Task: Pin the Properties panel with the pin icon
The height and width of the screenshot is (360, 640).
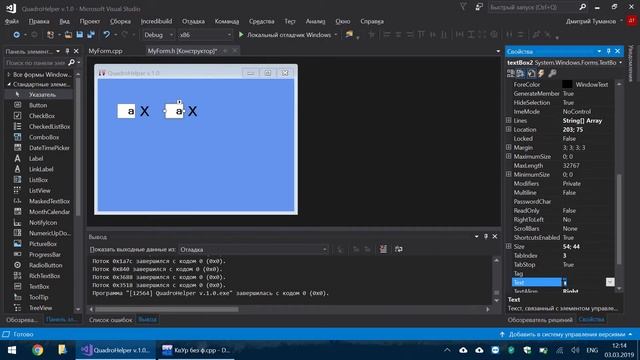Action: [608, 51]
